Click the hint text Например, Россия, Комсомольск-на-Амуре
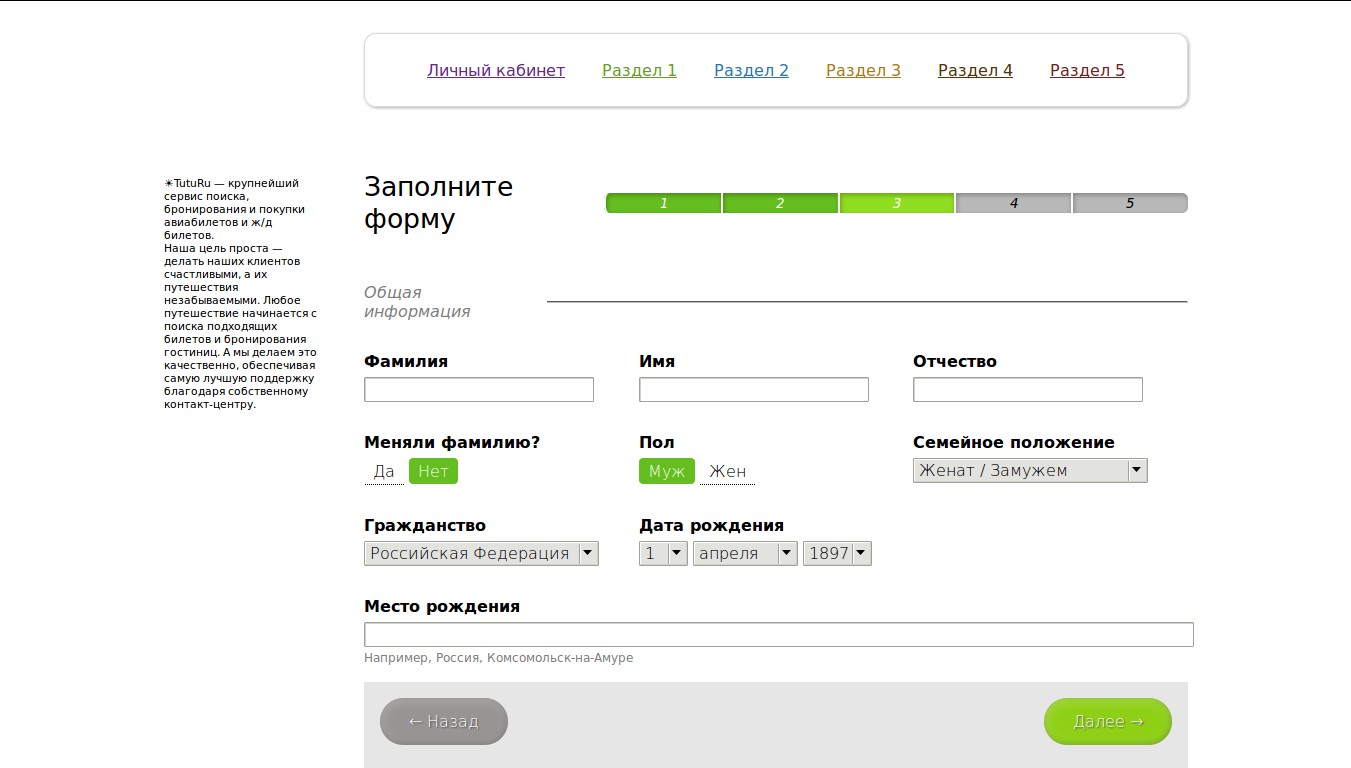 pos(498,658)
